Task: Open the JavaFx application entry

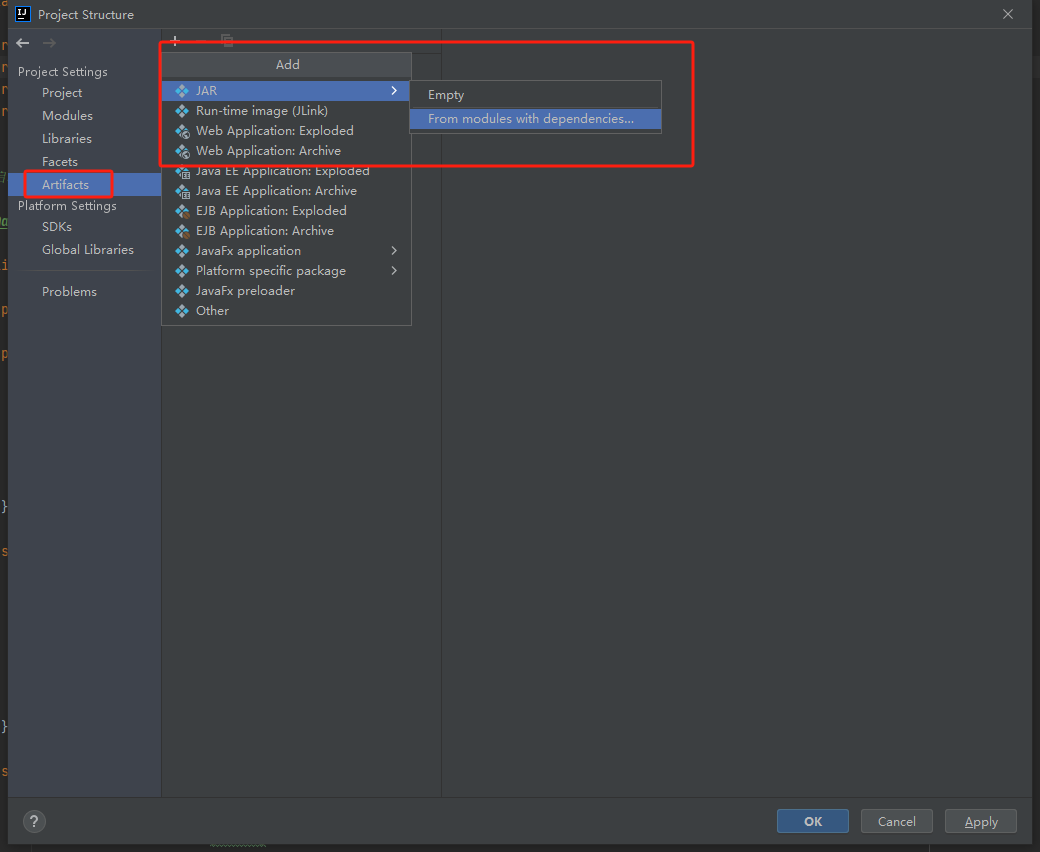Action: (286, 251)
